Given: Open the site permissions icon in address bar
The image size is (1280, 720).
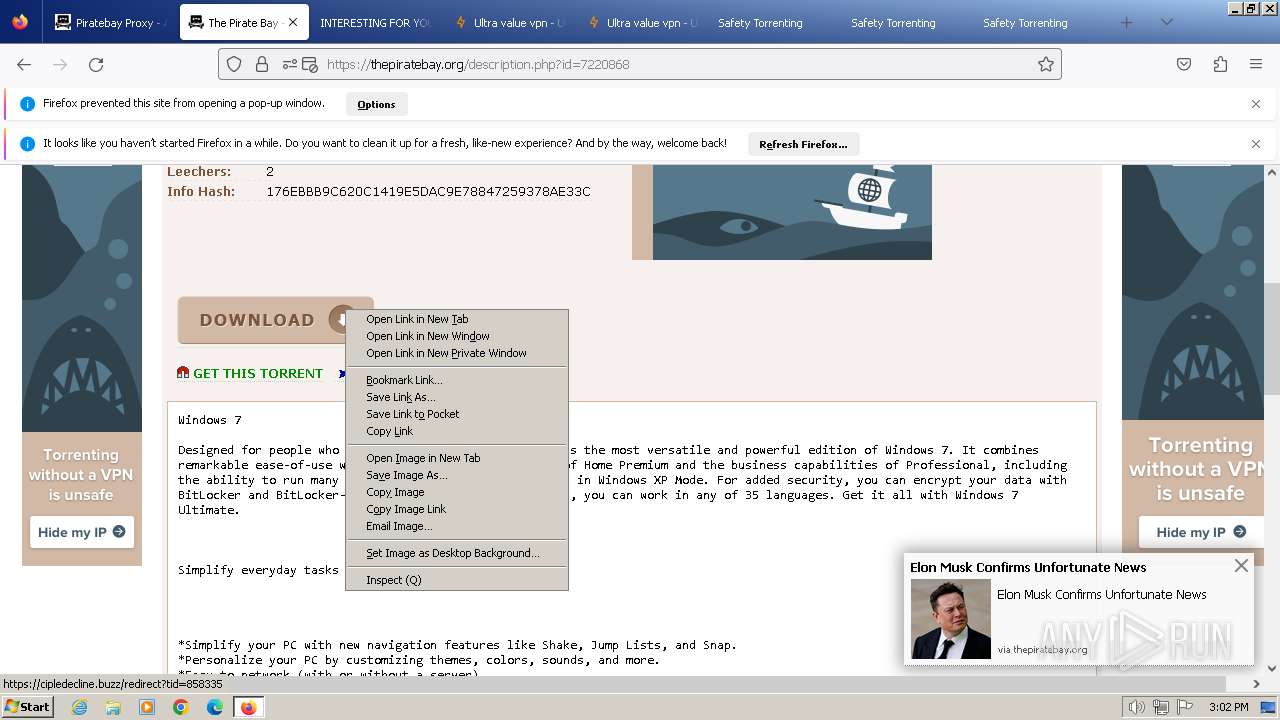Looking at the screenshot, I should point(290,64).
